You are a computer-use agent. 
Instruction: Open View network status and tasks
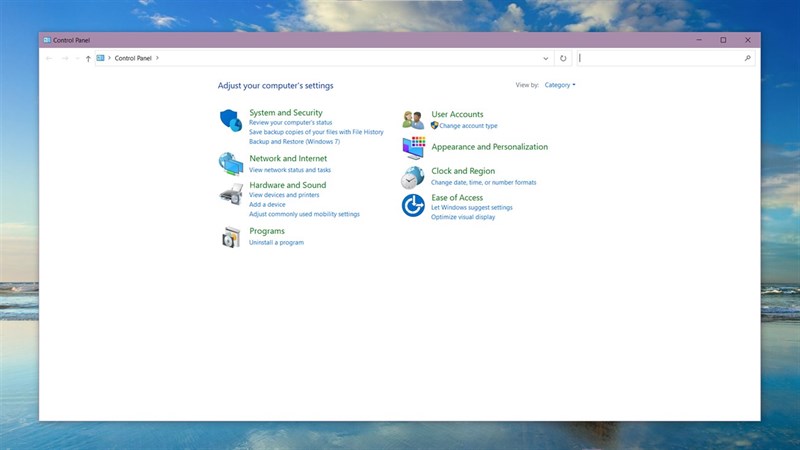tap(289, 170)
